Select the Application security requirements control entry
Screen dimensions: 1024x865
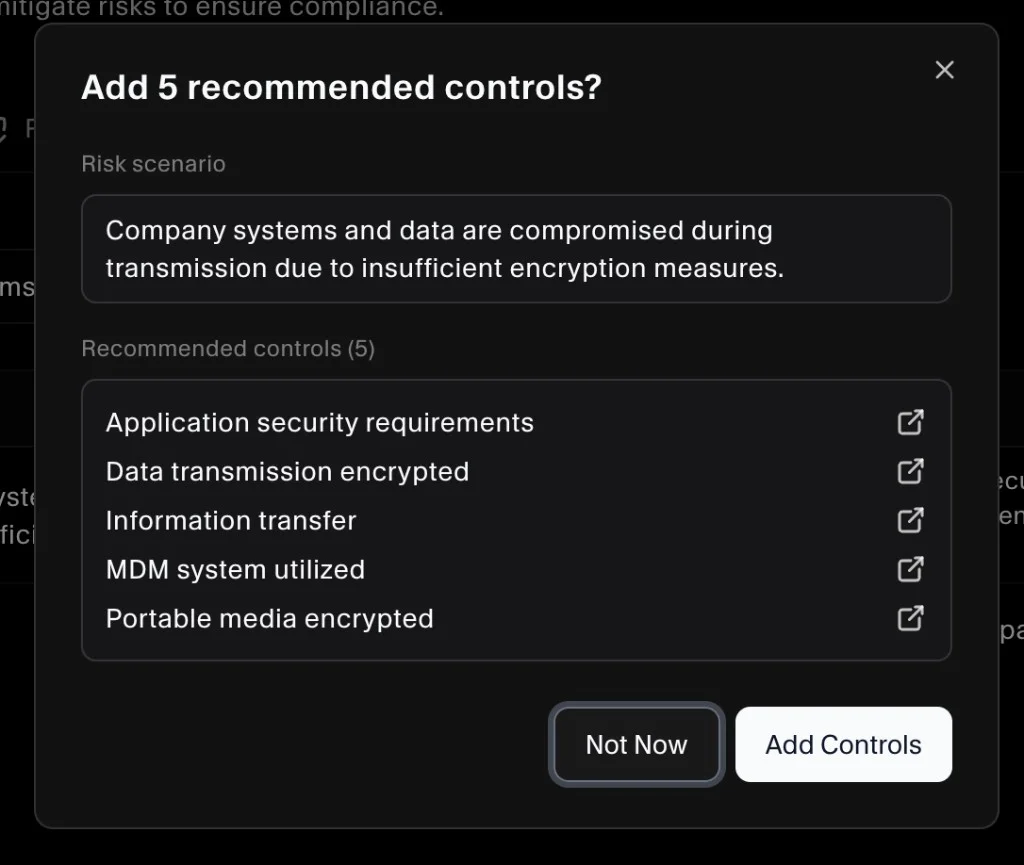click(319, 422)
